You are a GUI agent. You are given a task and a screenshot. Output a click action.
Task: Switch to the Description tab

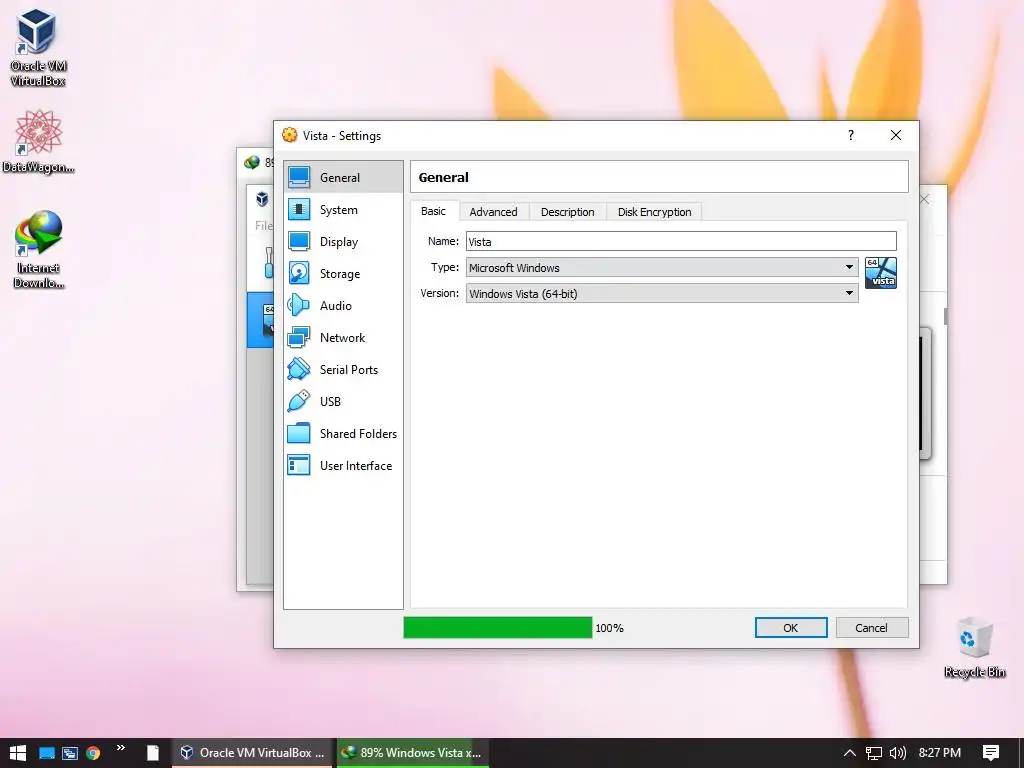(568, 212)
